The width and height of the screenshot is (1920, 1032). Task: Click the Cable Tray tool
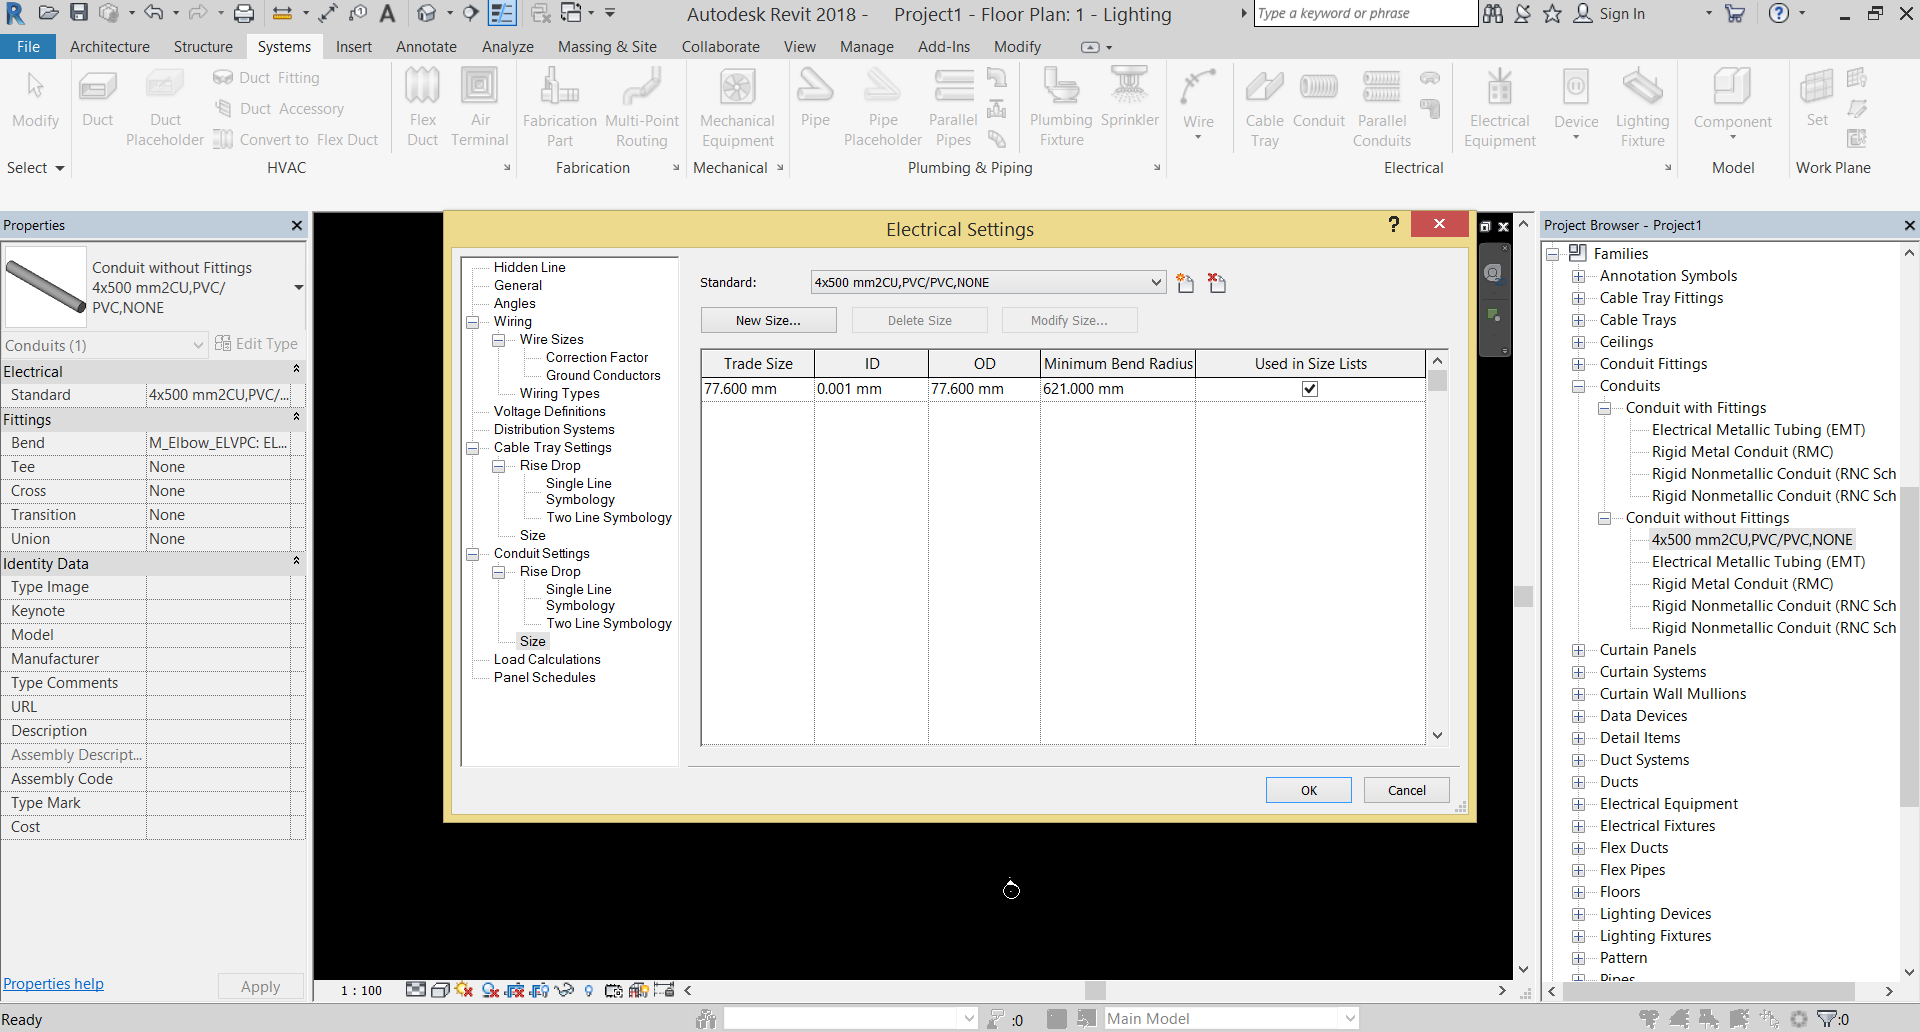pos(1265,108)
